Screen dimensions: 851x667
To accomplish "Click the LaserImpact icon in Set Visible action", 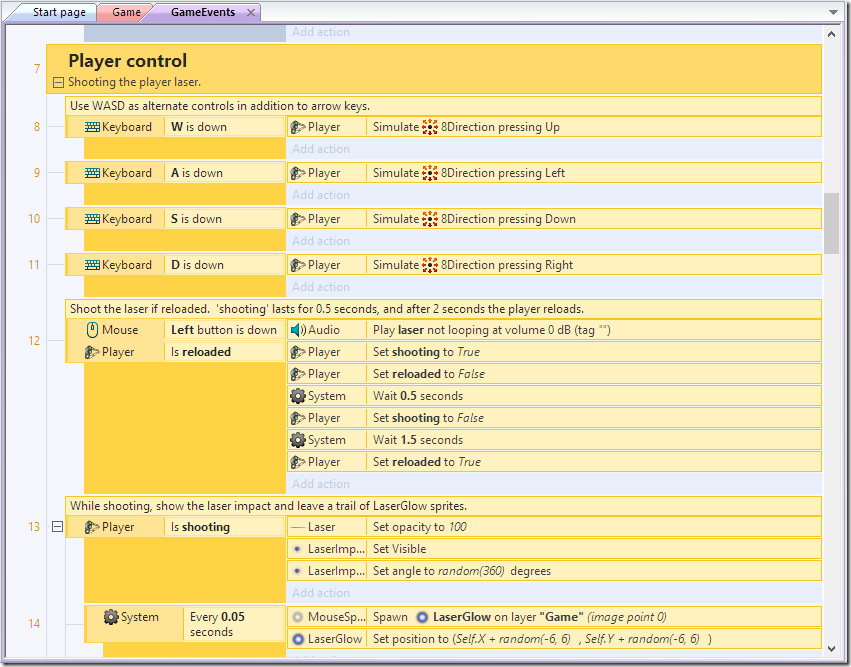I will coord(297,549).
